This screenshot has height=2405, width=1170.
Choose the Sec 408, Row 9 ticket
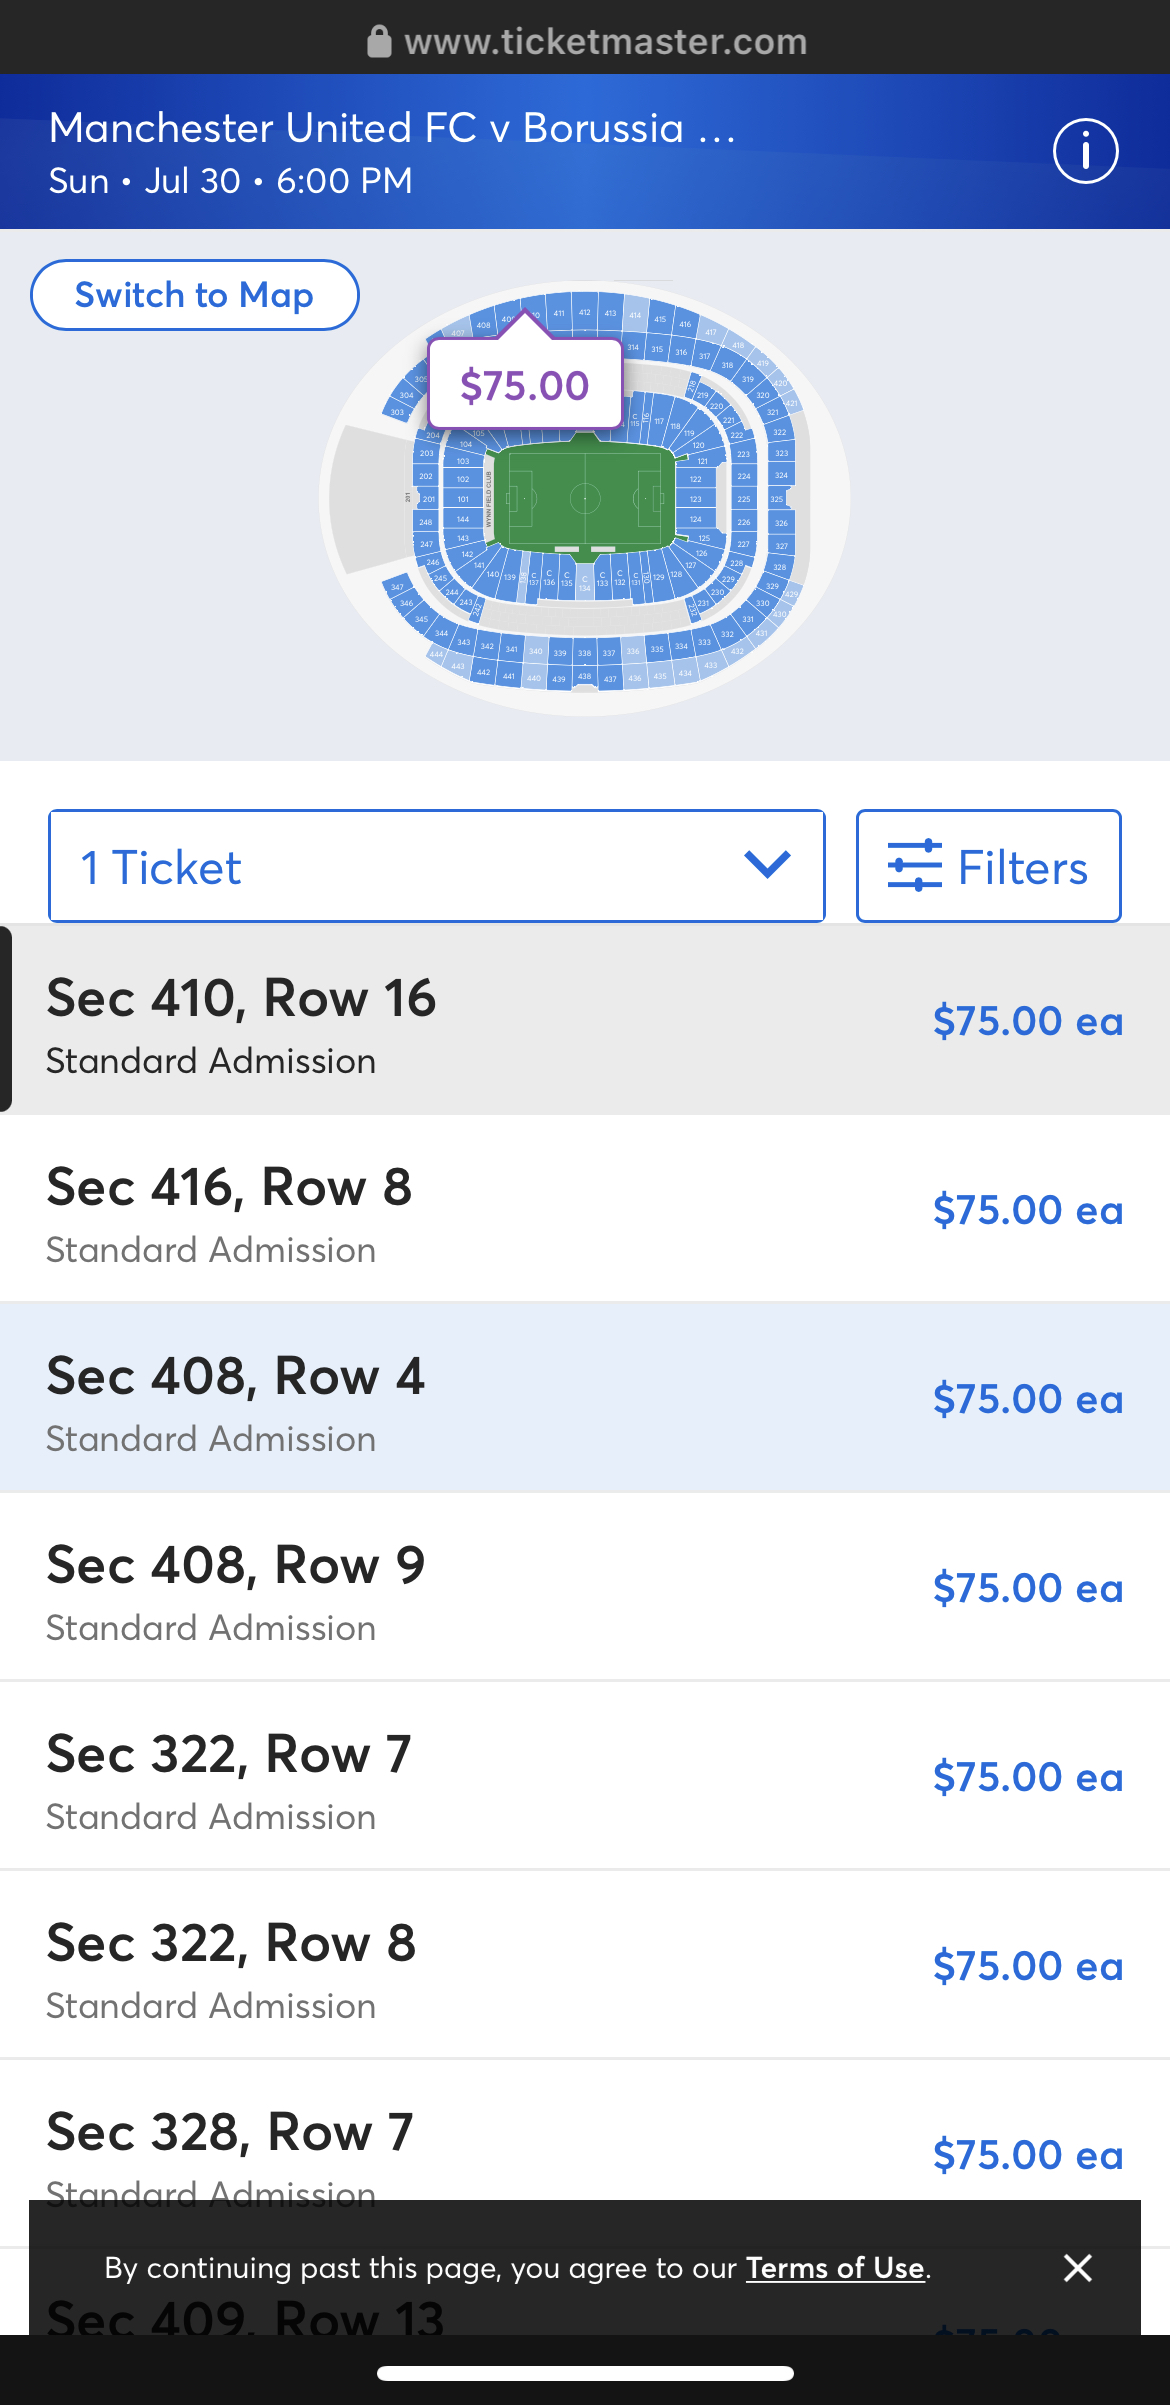pyautogui.click(x=585, y=1587)
